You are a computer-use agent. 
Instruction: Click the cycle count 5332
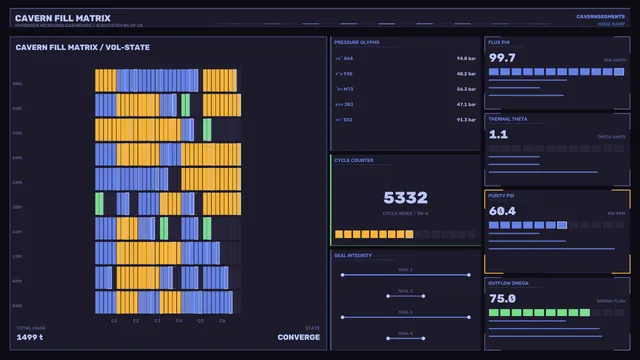(405, 198)
